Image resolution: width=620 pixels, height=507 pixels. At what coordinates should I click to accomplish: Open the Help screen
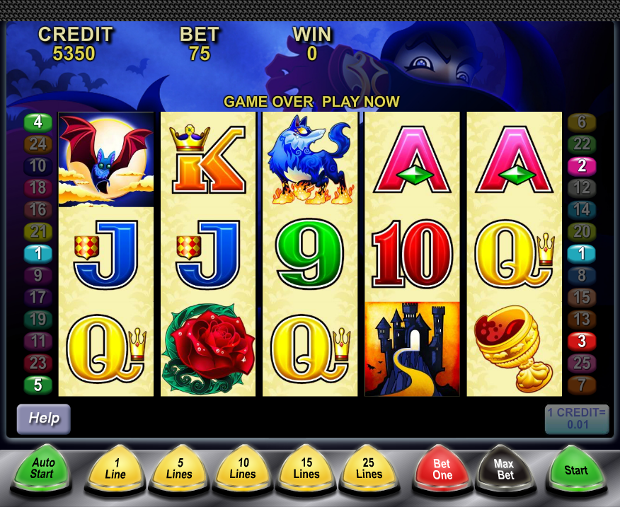tap(43, 419)
